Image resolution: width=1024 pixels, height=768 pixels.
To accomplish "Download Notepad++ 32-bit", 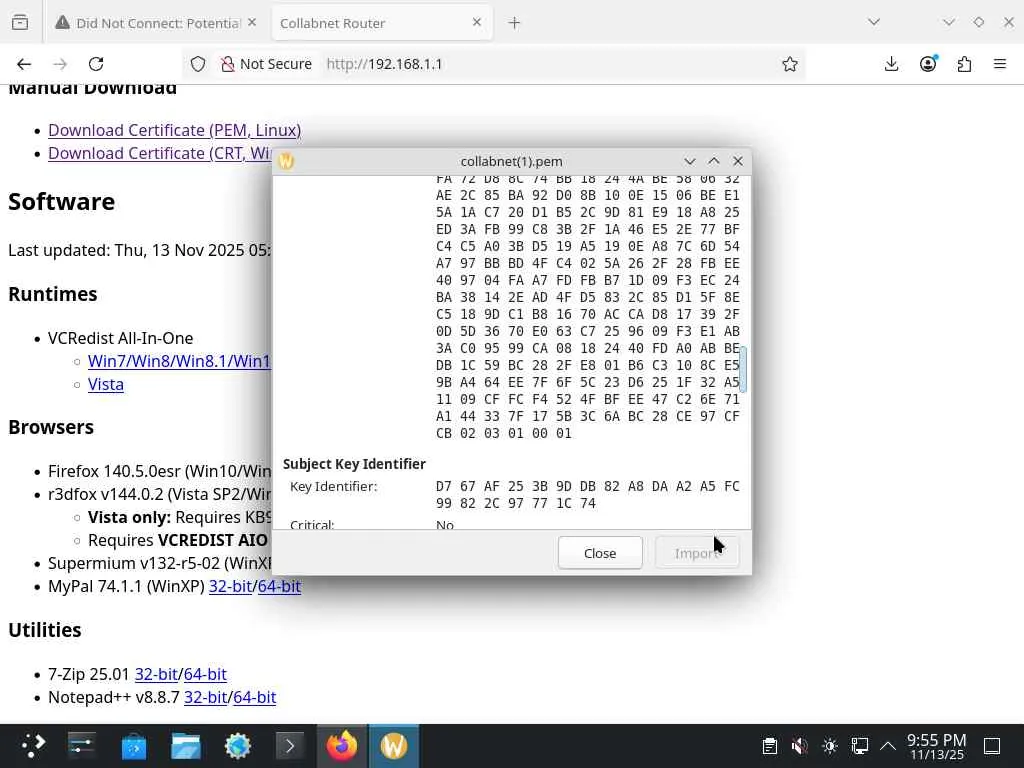I will click(205, 697).
